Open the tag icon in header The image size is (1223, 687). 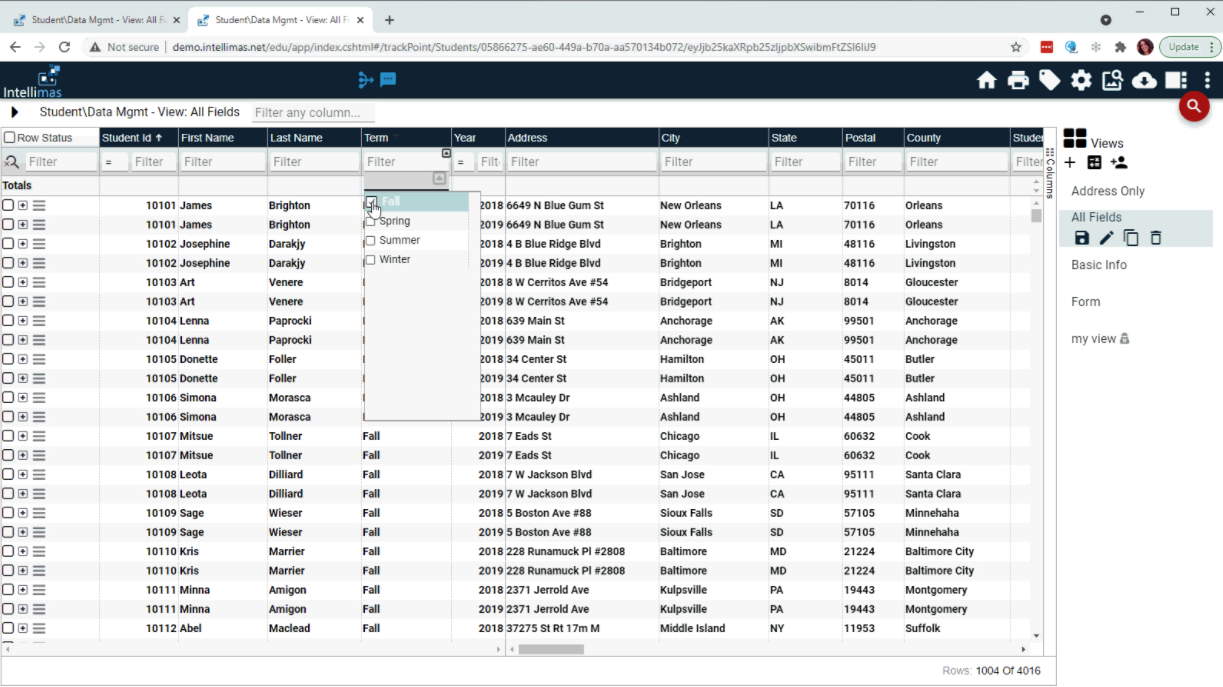pyautogui.click(x=1049, y=81)
